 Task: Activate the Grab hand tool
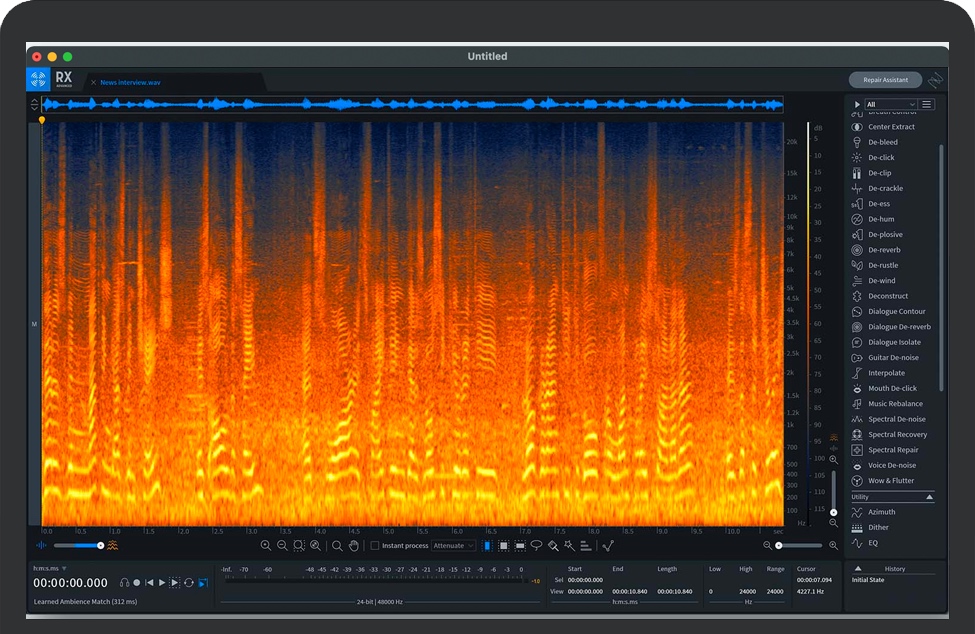353,546
